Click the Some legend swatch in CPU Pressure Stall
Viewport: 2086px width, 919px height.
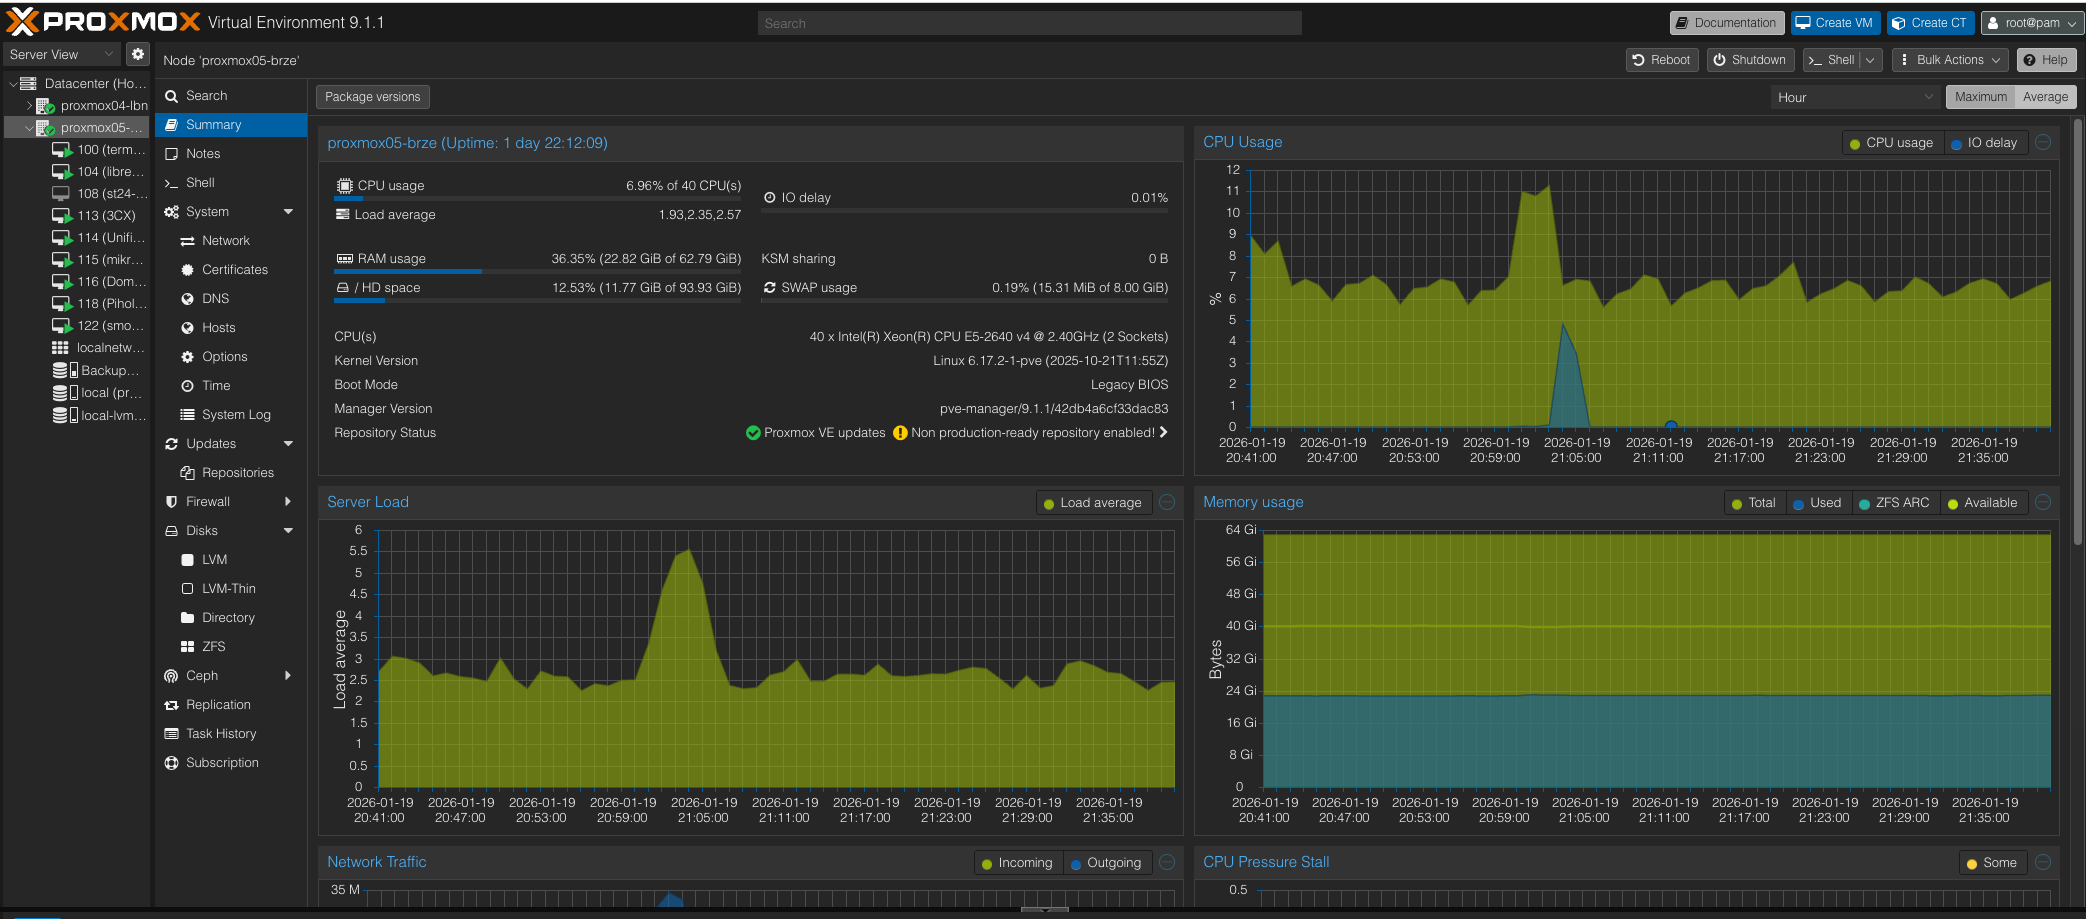click(x=1972, y=864)
